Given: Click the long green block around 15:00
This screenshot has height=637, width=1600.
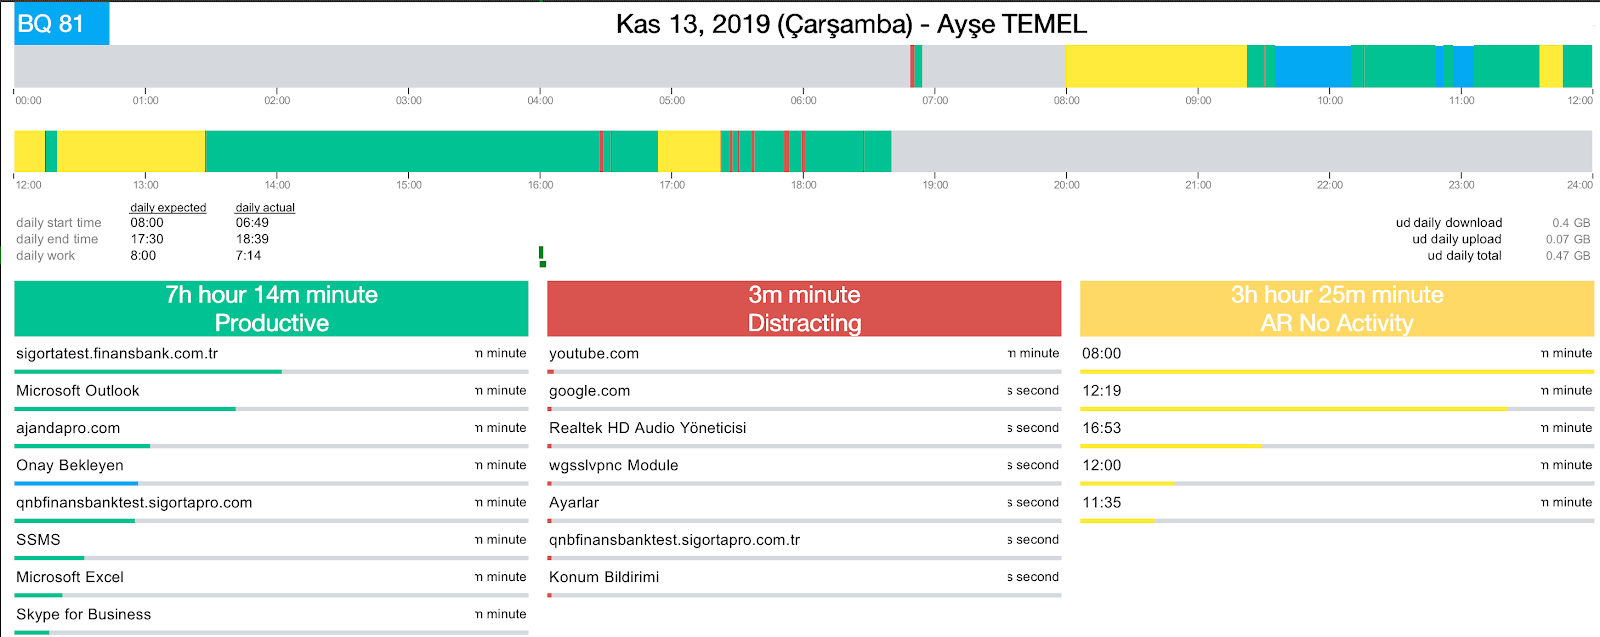Looking at the screenshot, I should click(x=400, y=151).
